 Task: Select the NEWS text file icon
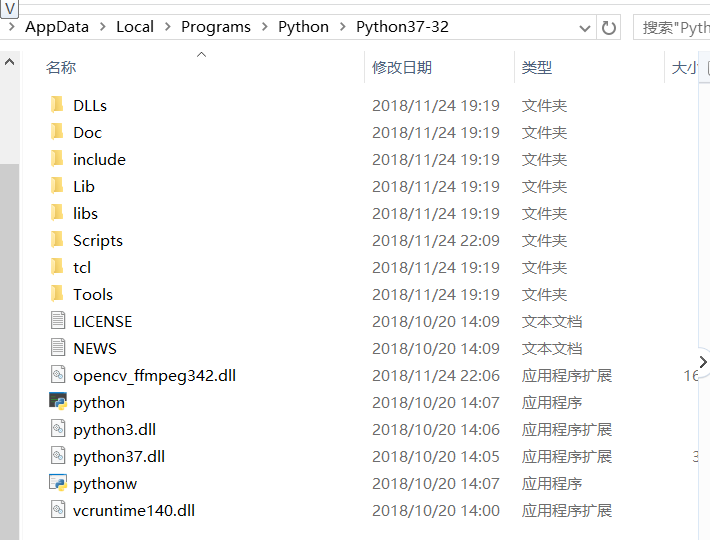click(58, 348)
